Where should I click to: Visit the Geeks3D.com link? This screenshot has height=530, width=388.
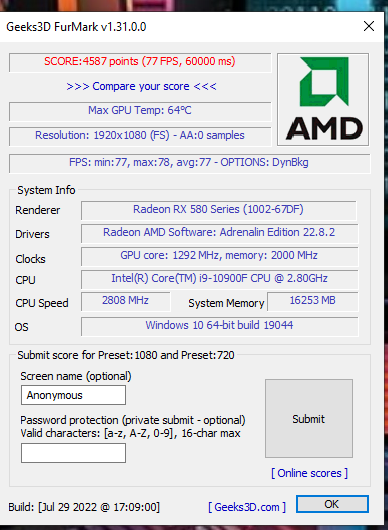(x=247, y=507)
